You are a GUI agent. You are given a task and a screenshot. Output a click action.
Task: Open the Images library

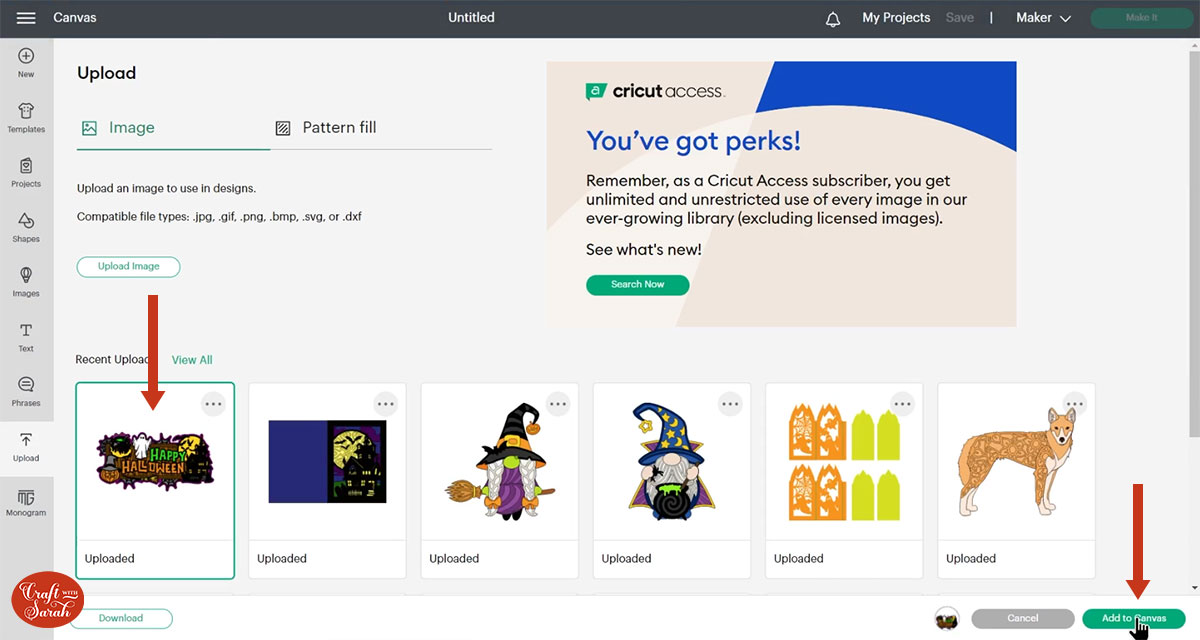[x=26, y=281]
